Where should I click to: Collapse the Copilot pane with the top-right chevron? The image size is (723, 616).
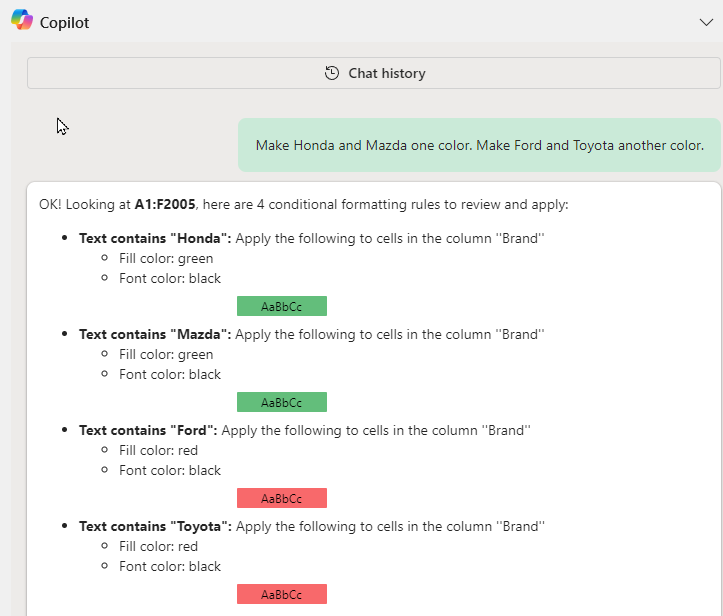[x=706, y=22]
